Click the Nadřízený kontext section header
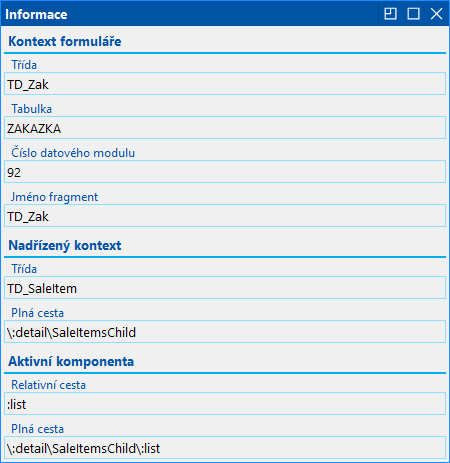 tap(65, 245)
